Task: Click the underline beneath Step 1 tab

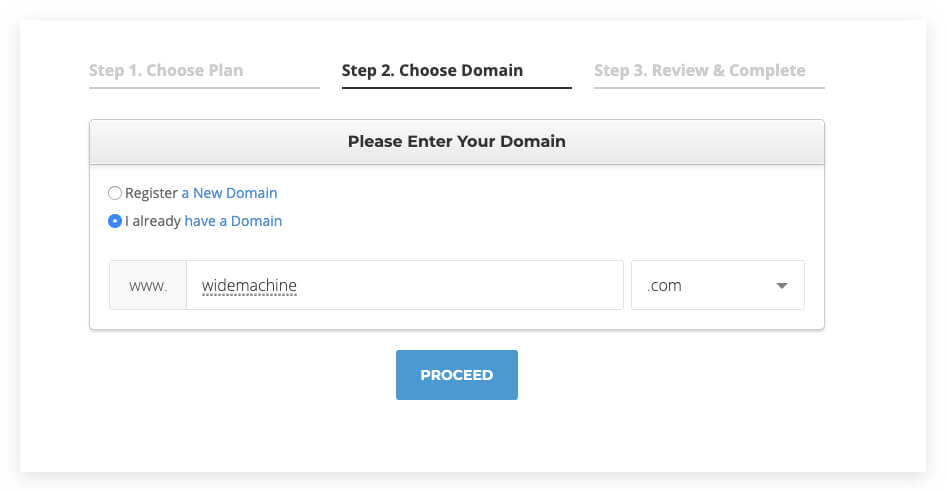Action: point(204,88)
